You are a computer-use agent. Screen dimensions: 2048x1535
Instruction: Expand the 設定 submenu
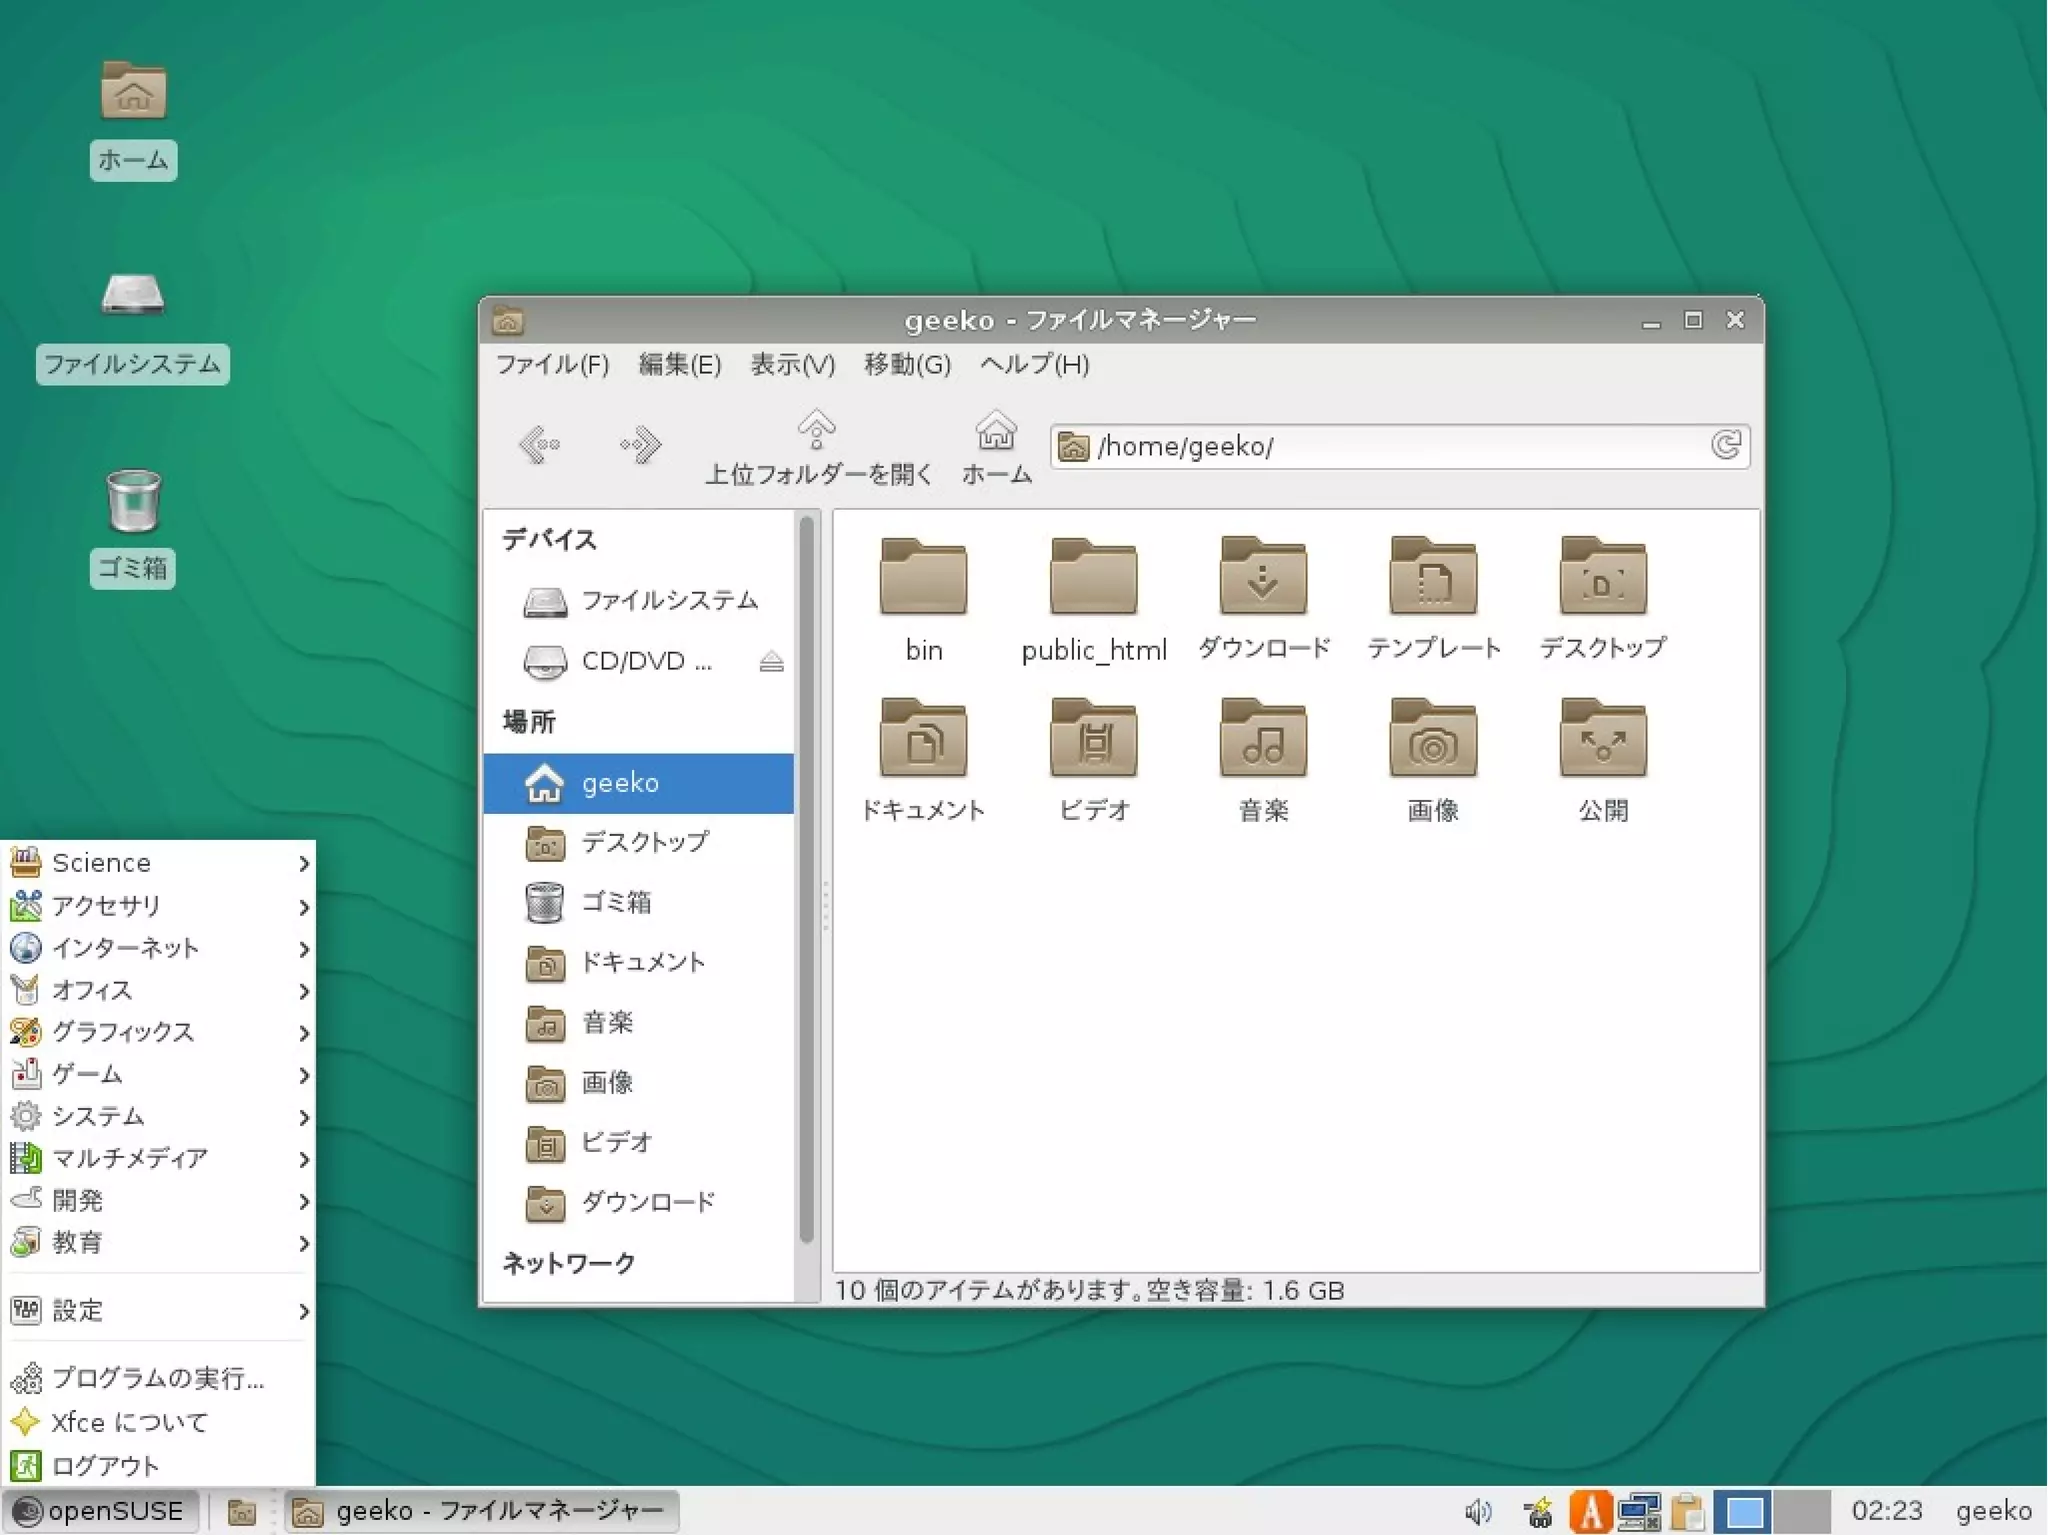tap(159, 1310)
